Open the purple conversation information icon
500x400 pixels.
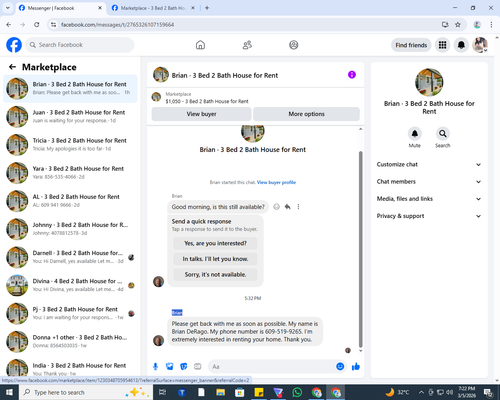click(352, 75)
